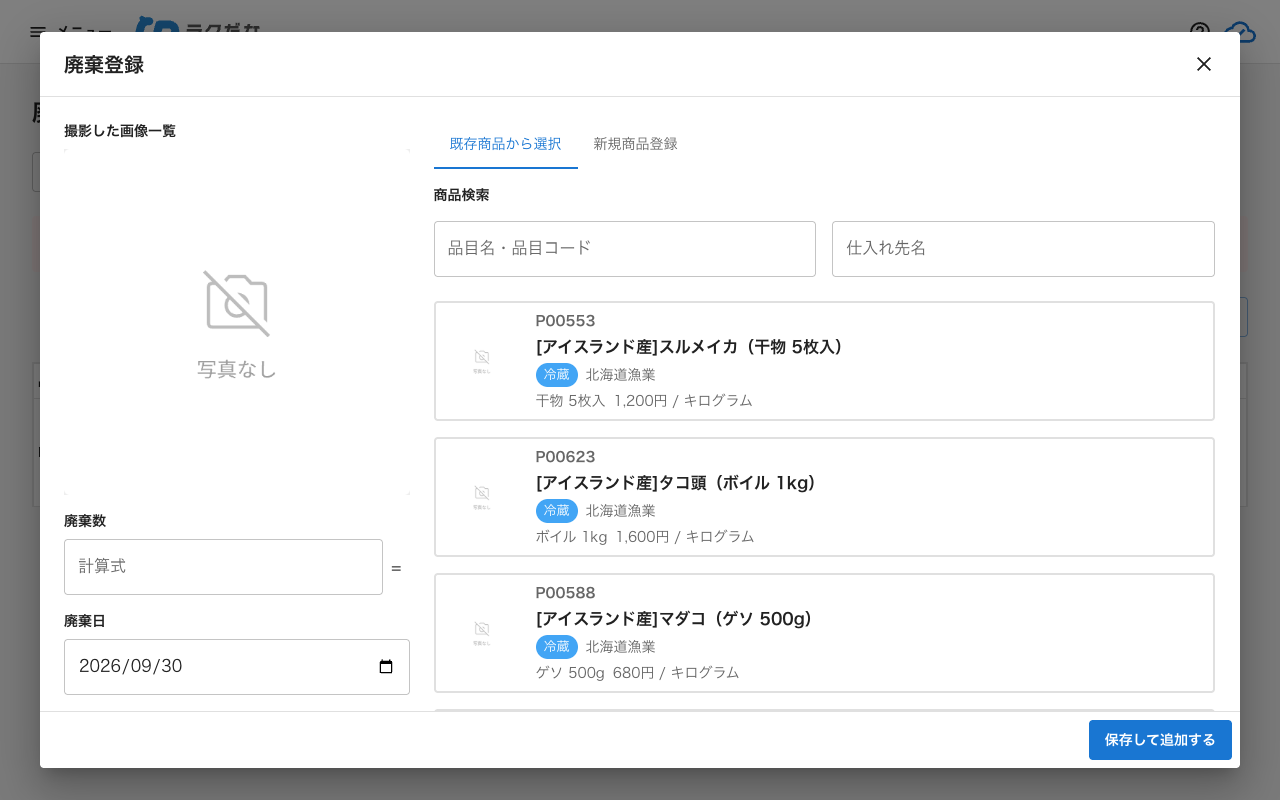Click 北海道漁業 supplier on P00623 row
This screenshot has height=800, width=1280.
[x=621, y=511]
